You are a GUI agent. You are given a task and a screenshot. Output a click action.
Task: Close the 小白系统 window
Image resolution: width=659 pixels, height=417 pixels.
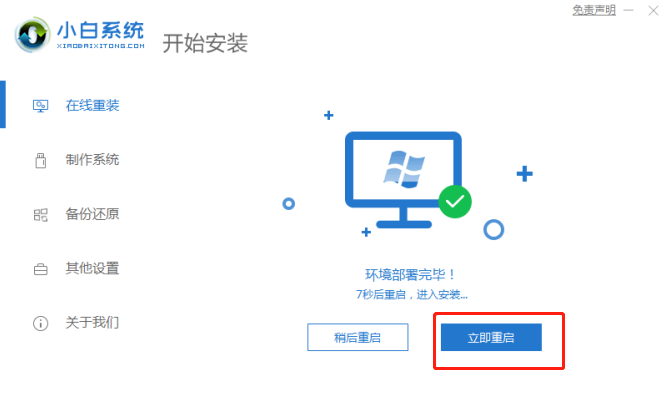pyautogui.click(x=653, y=10)
